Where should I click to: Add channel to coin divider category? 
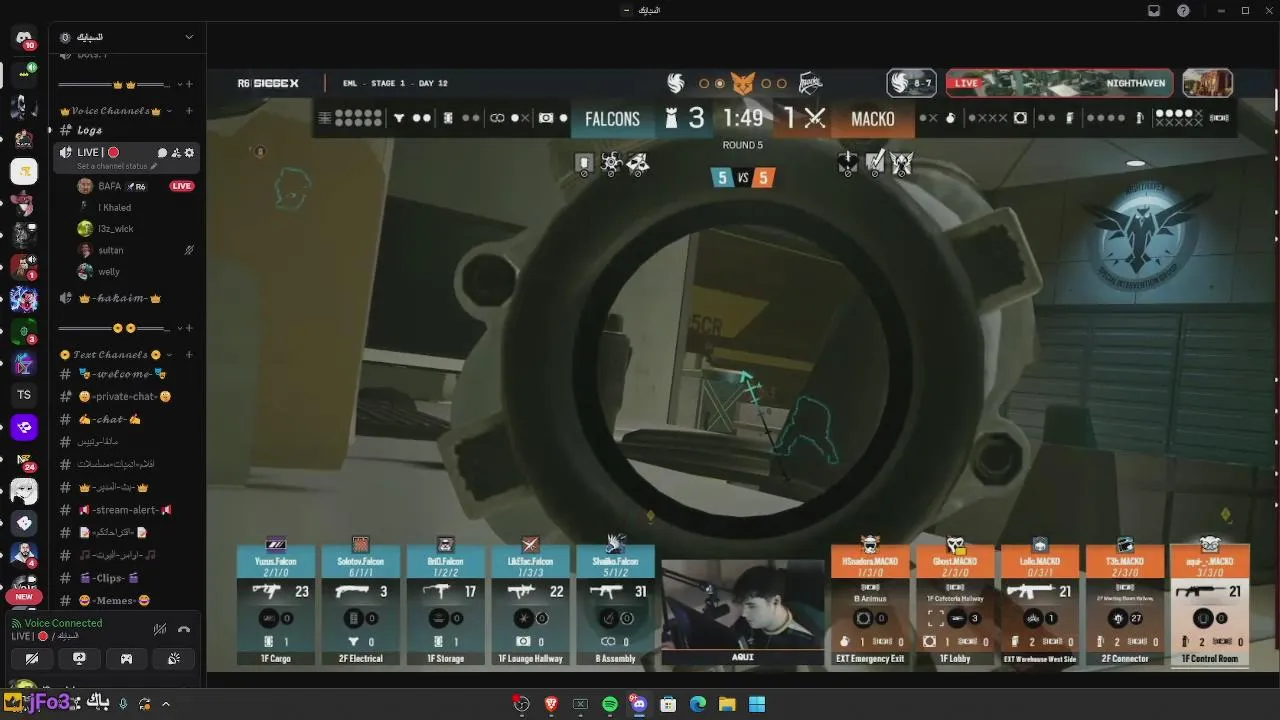[x=189, y=328]
